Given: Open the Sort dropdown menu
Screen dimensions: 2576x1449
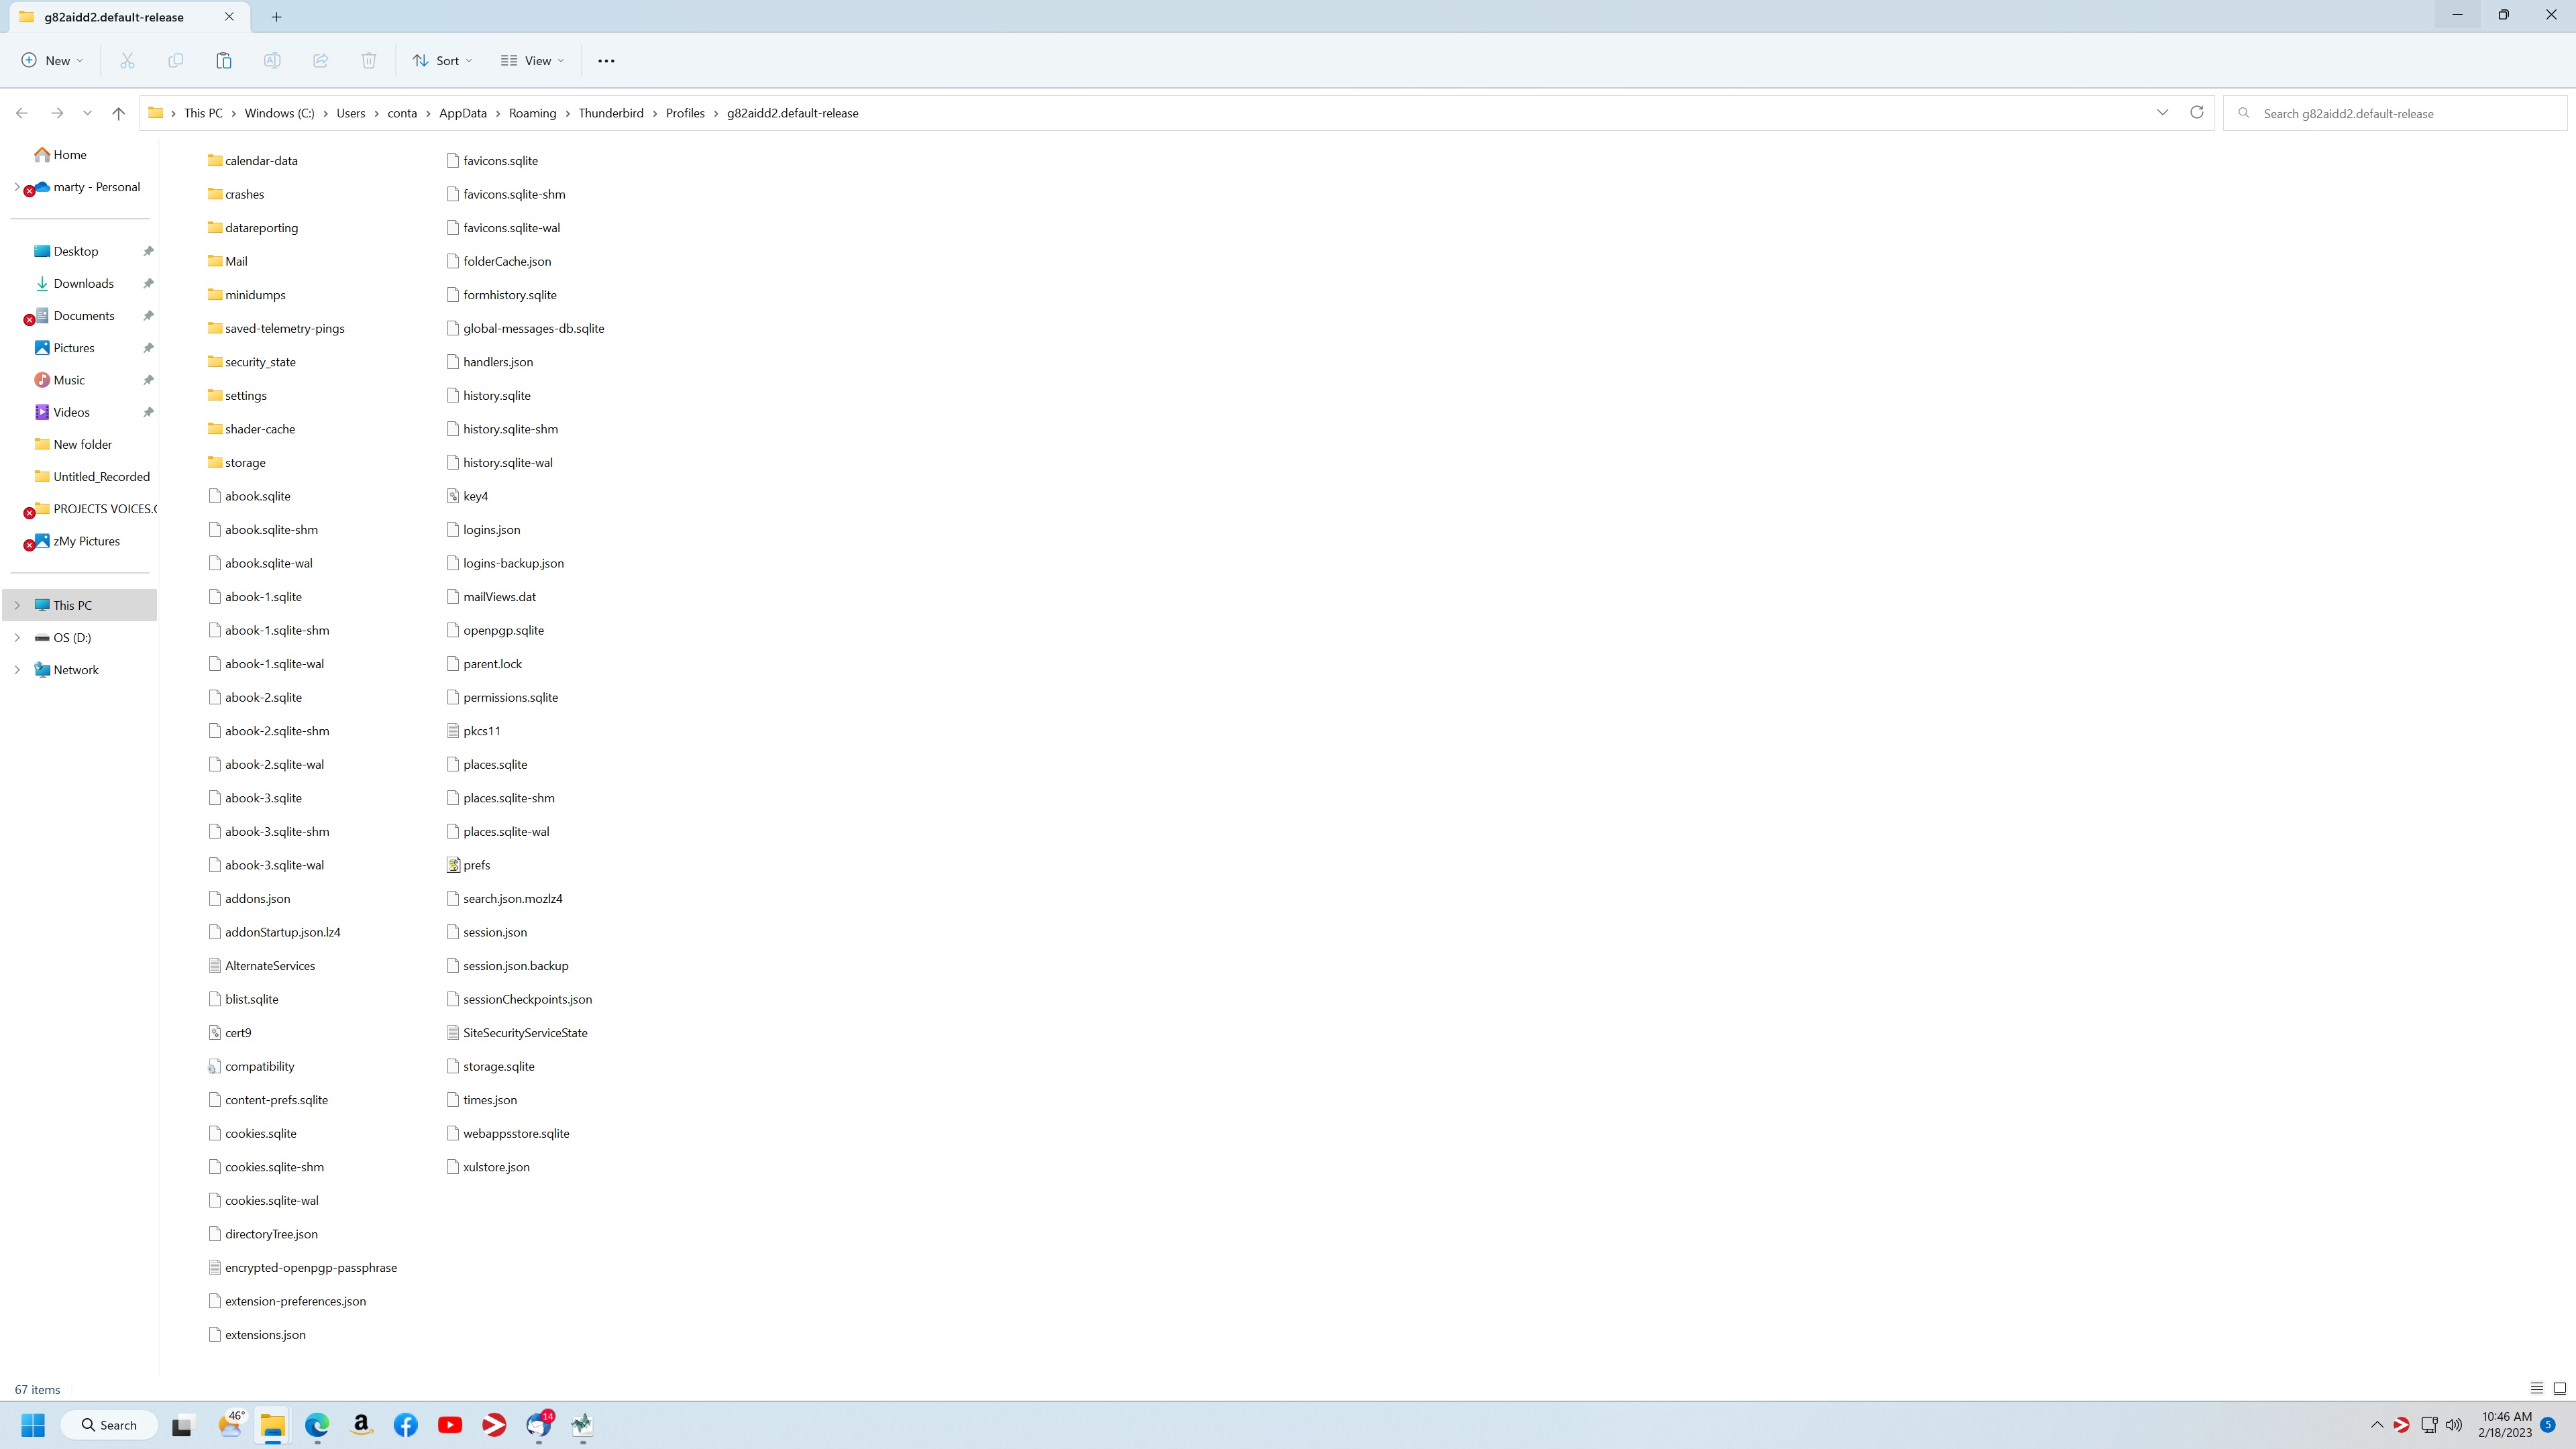Looking at the screenshot, I should point(442,61).
